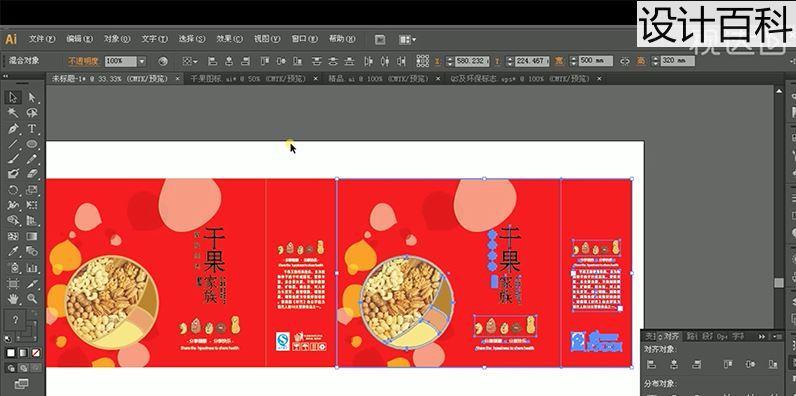796x396 pixels.
Task: Click the 不透明度 opacity link
Action: 83,61
